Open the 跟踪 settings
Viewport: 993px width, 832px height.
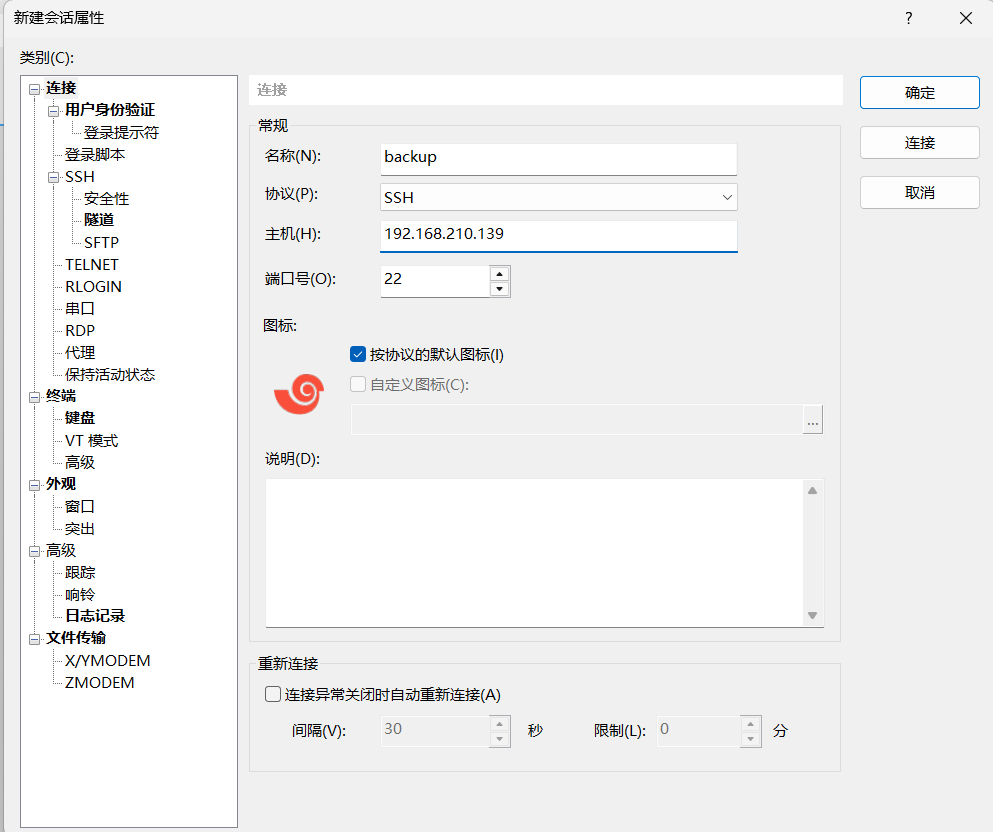click(80, 572)
